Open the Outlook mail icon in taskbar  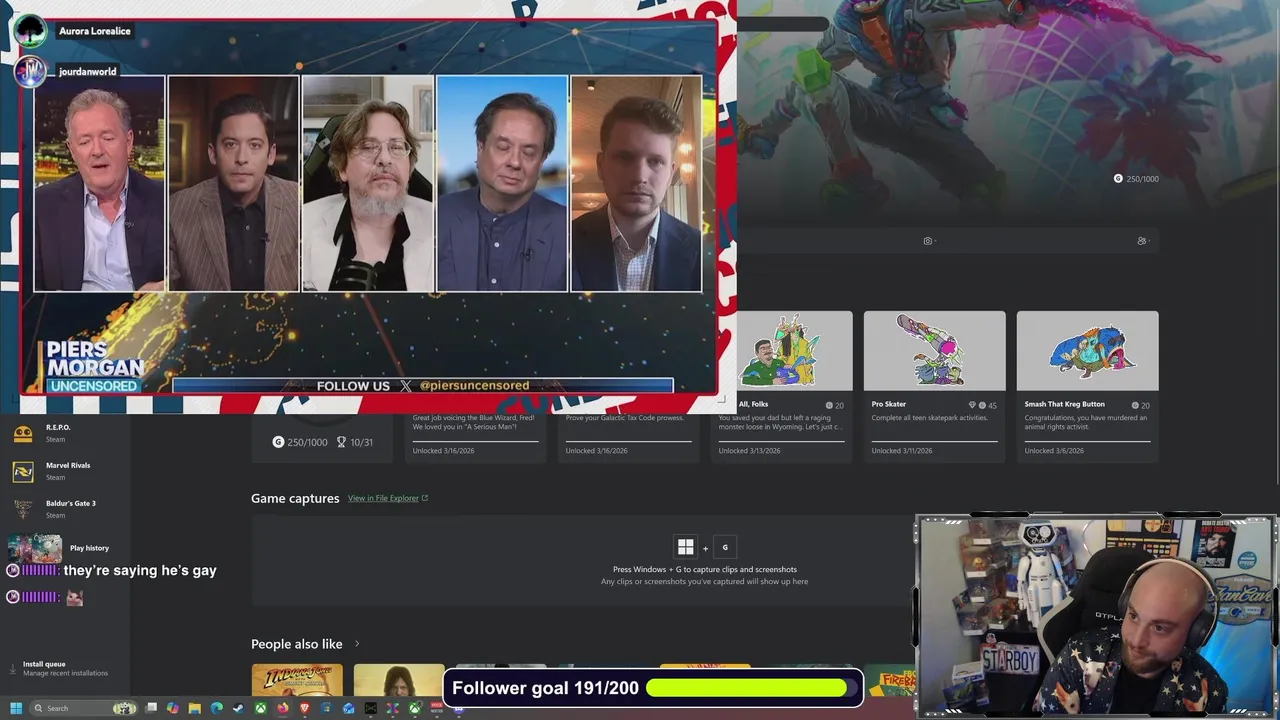coord(348,708)
